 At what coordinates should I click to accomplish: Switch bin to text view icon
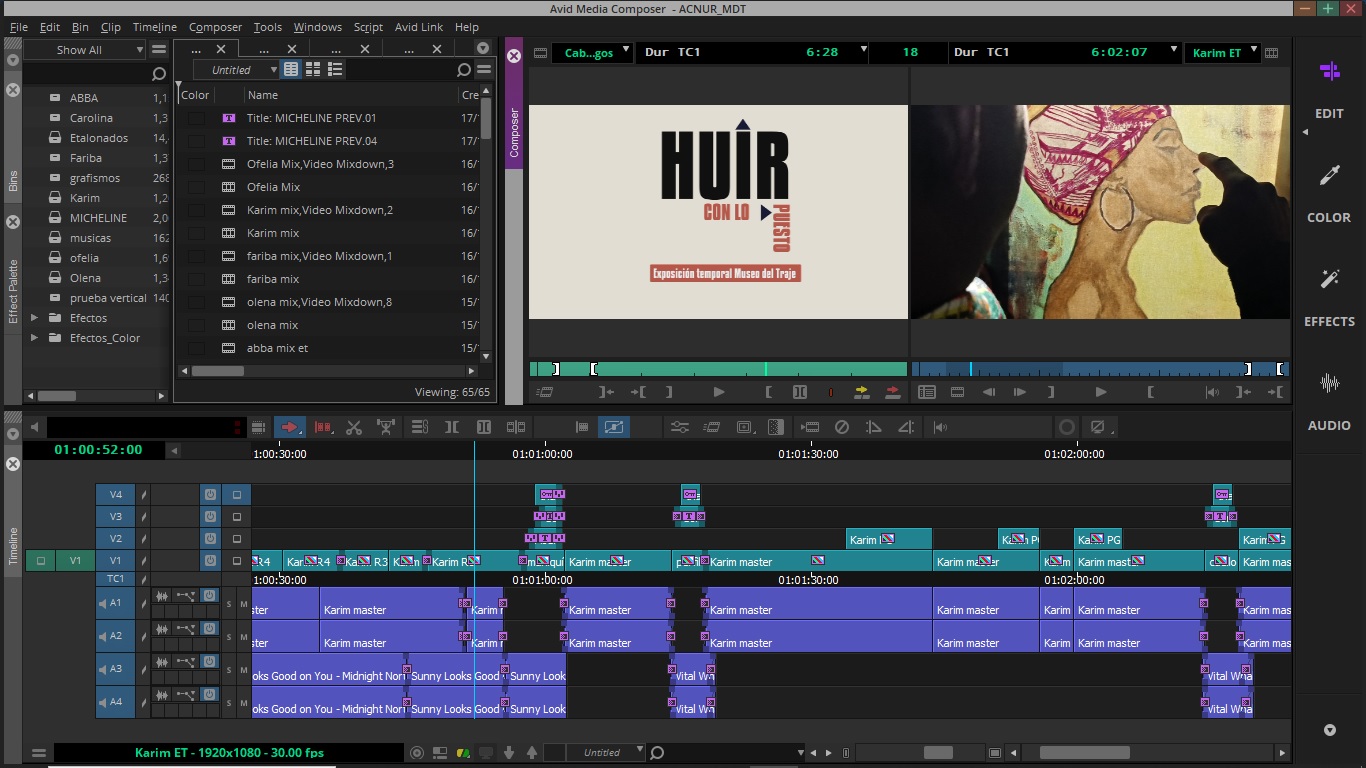pos(291,69)
